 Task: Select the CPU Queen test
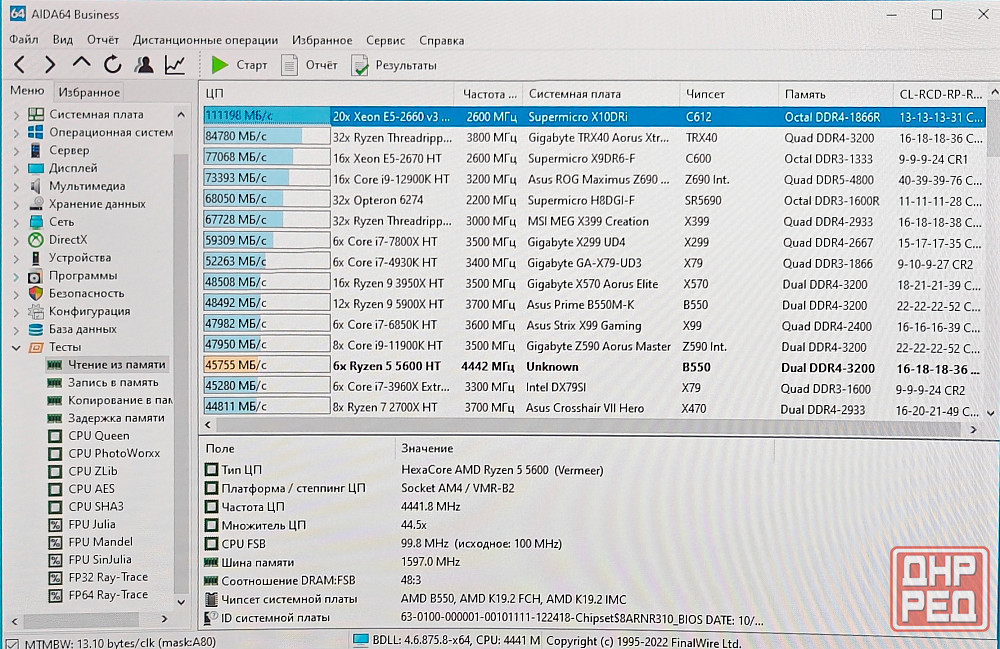coord(98,435)
